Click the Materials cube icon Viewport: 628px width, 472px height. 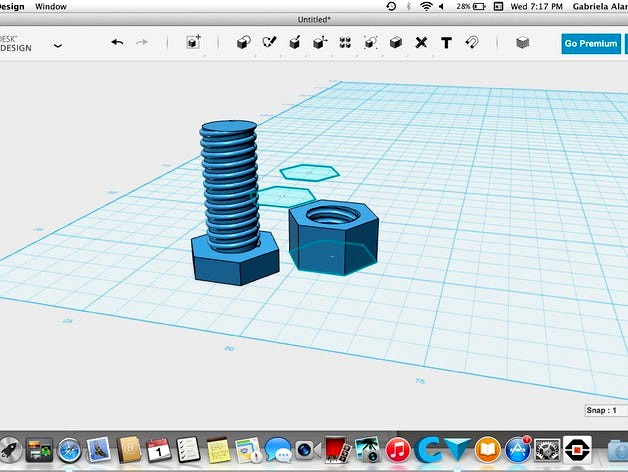pos(522,43)
